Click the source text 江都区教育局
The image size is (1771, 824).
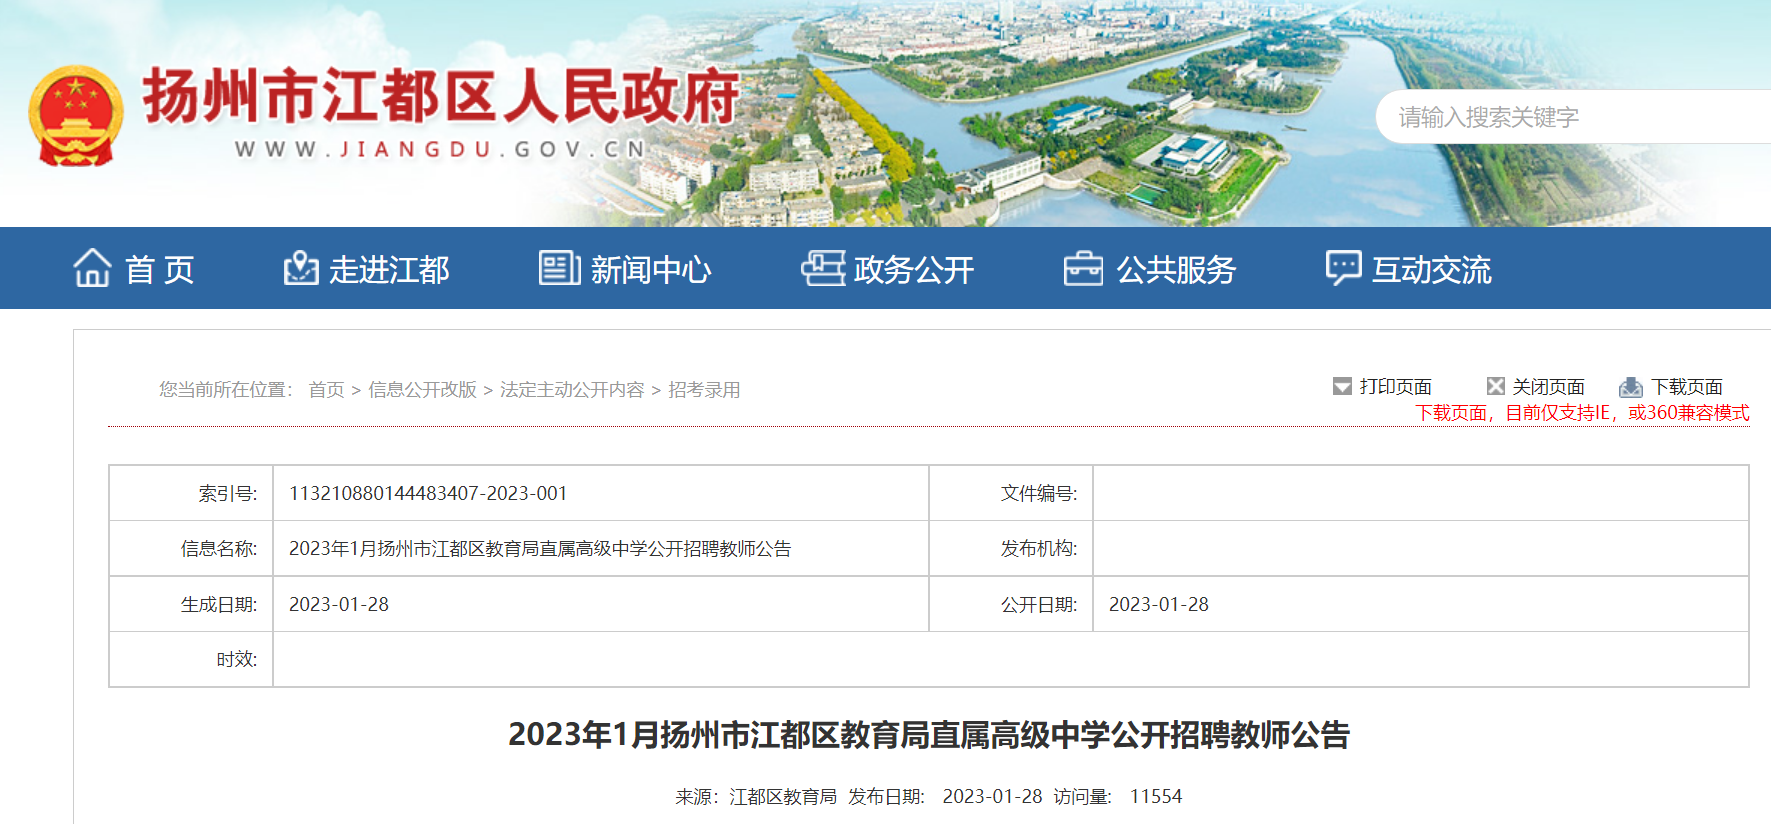click(783, 797)
